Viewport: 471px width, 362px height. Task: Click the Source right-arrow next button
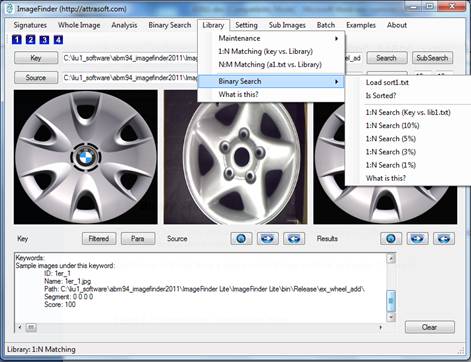point(268,239)
